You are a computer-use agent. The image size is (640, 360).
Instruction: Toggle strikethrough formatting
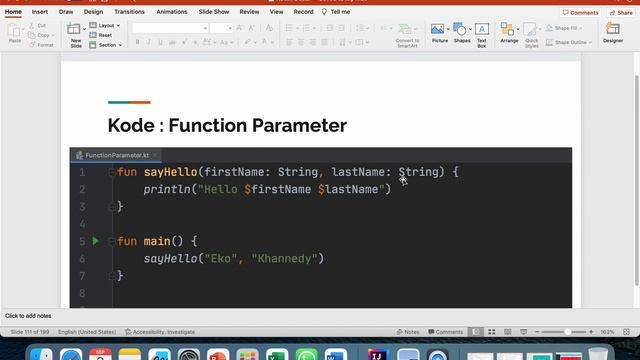pyautogui.click(x=172, y=42)
